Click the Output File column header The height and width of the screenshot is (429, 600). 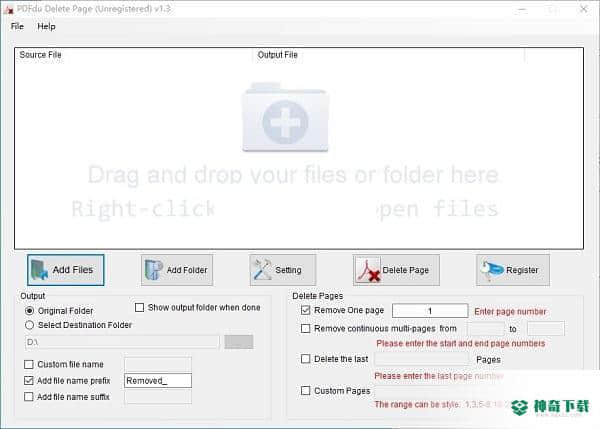[x=388, y=55]
